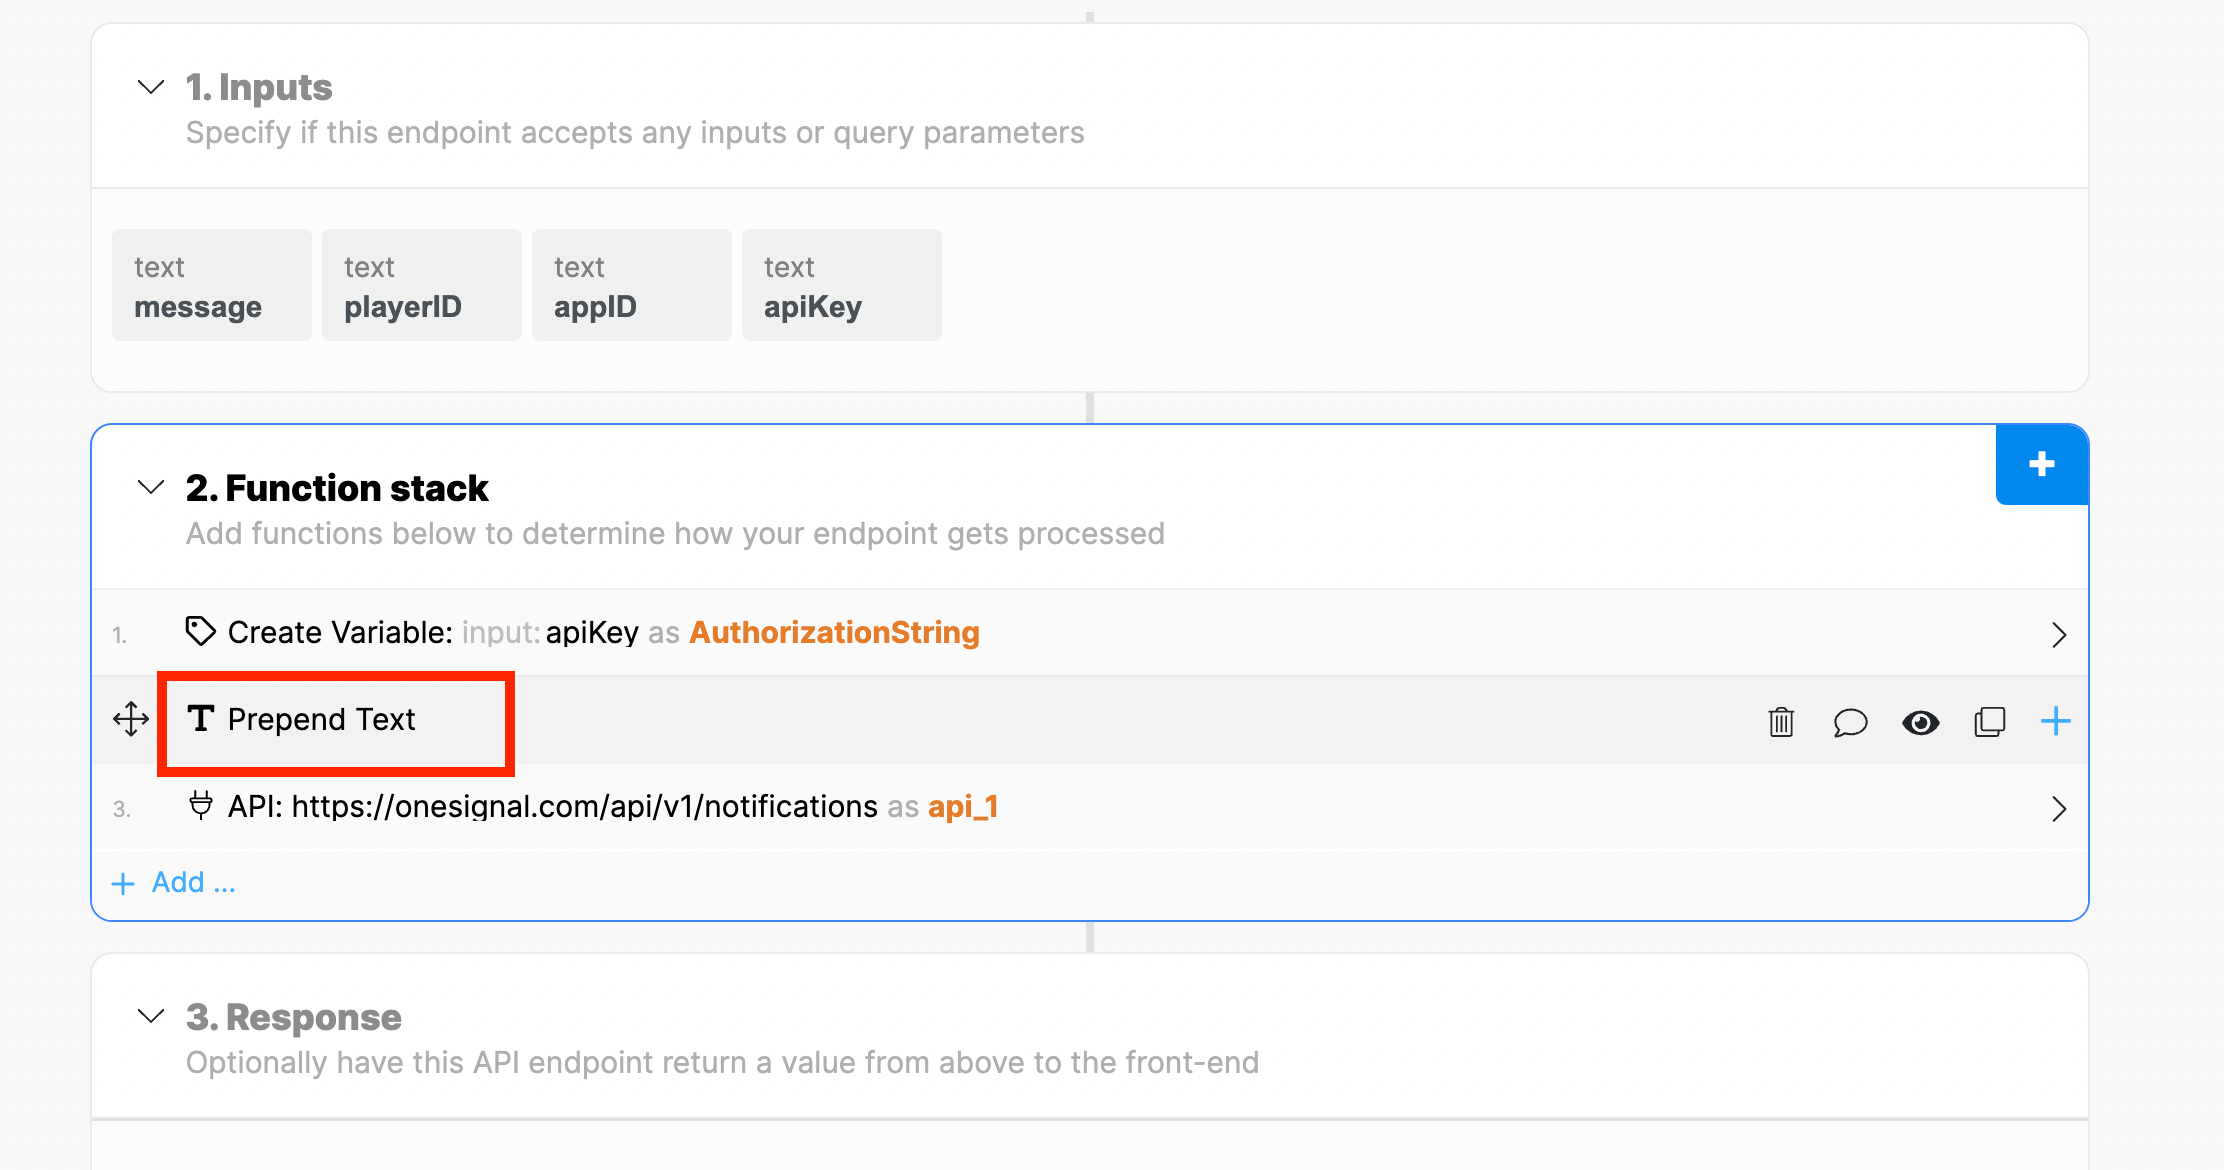Duplicate the Prepend Text step
Screen dimensions: 2224x1170
coord(1990,721)
